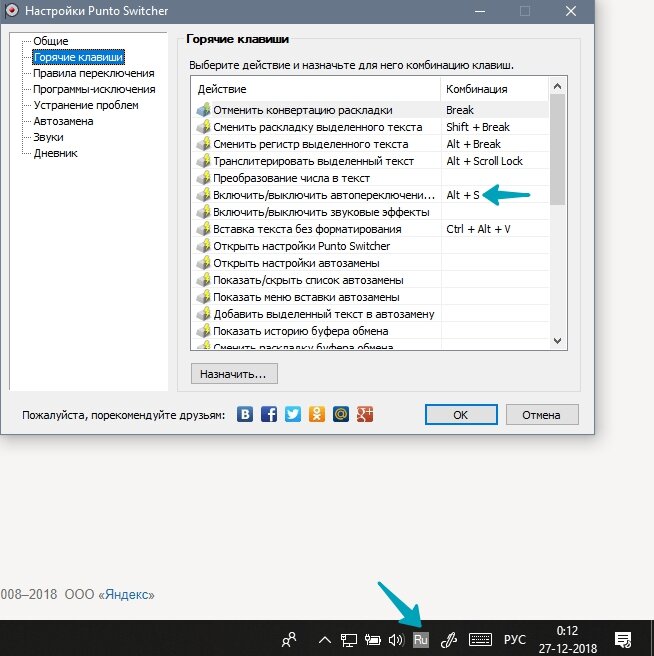Confirm settings with OK button

point(461,415)
